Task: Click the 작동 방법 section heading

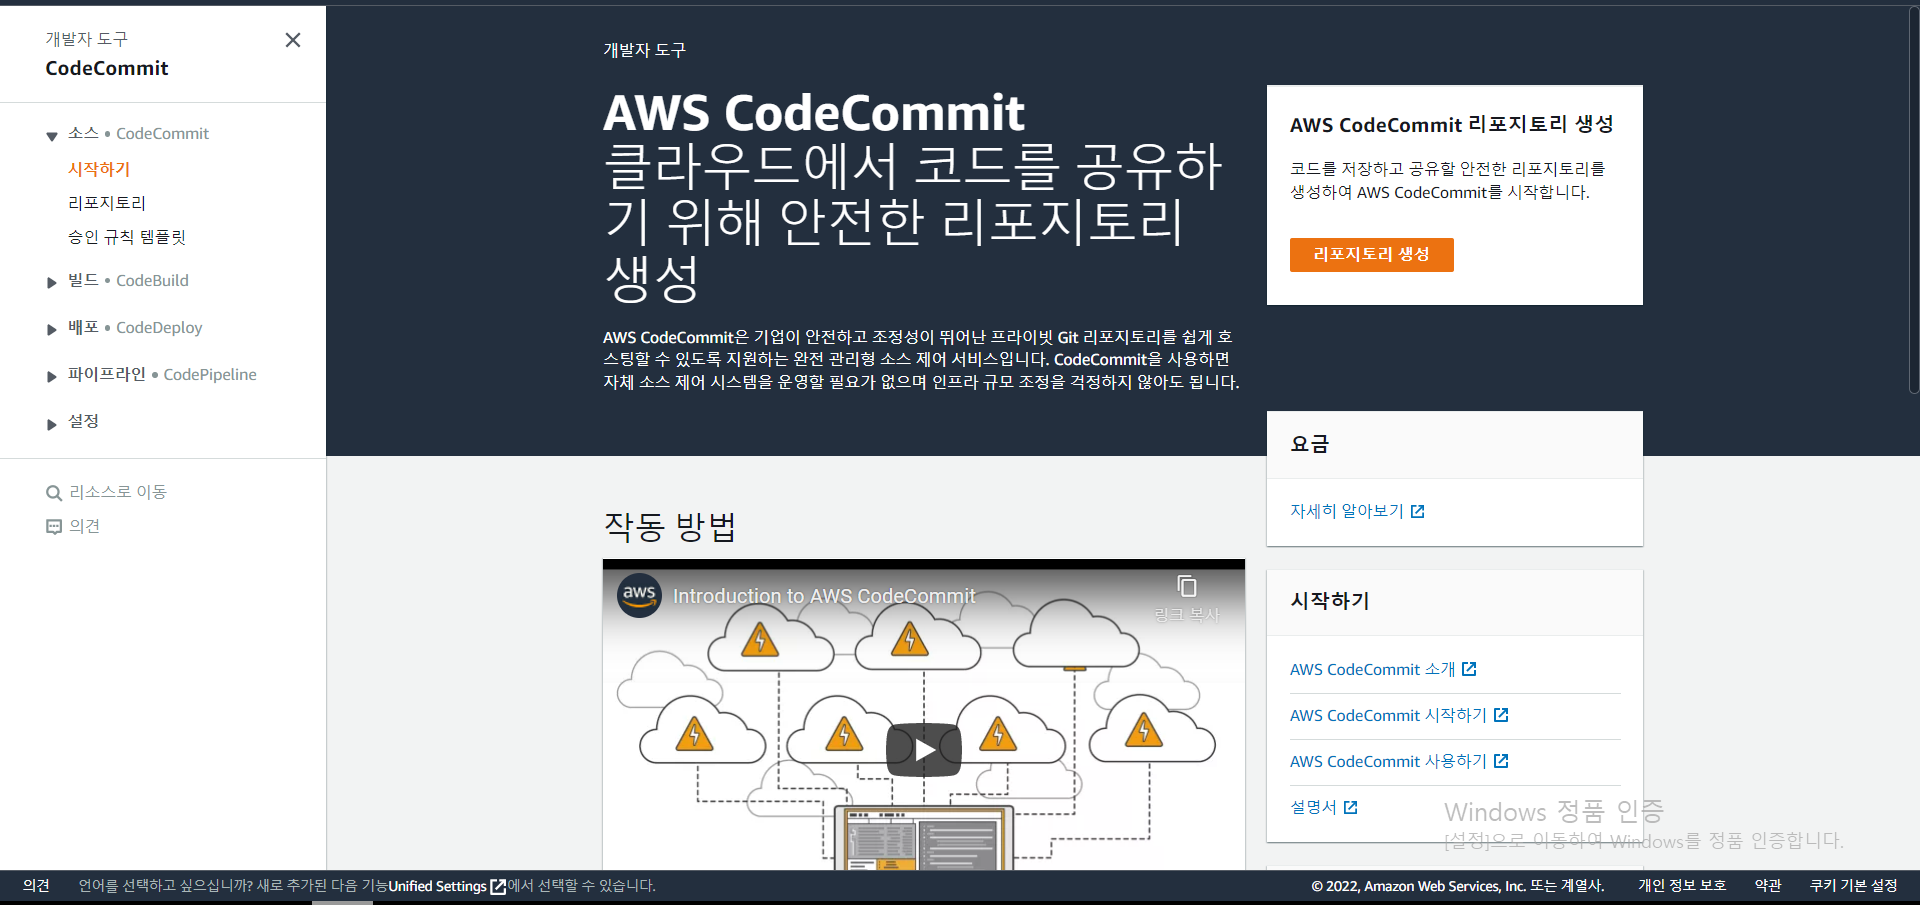Action: click(x=670, y=526)
